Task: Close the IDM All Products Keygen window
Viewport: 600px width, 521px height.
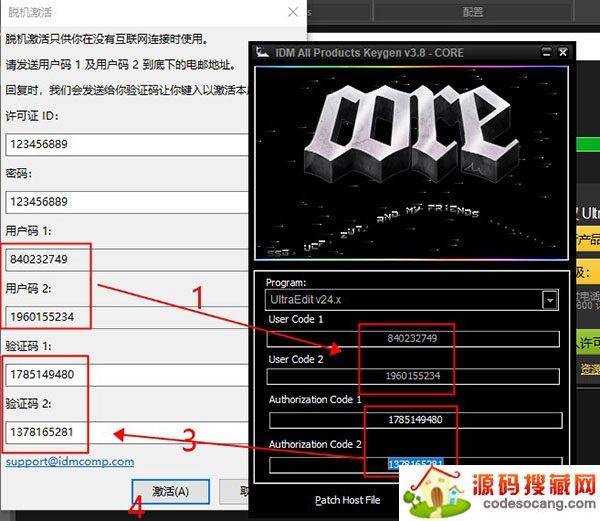Action: point(563,52)
